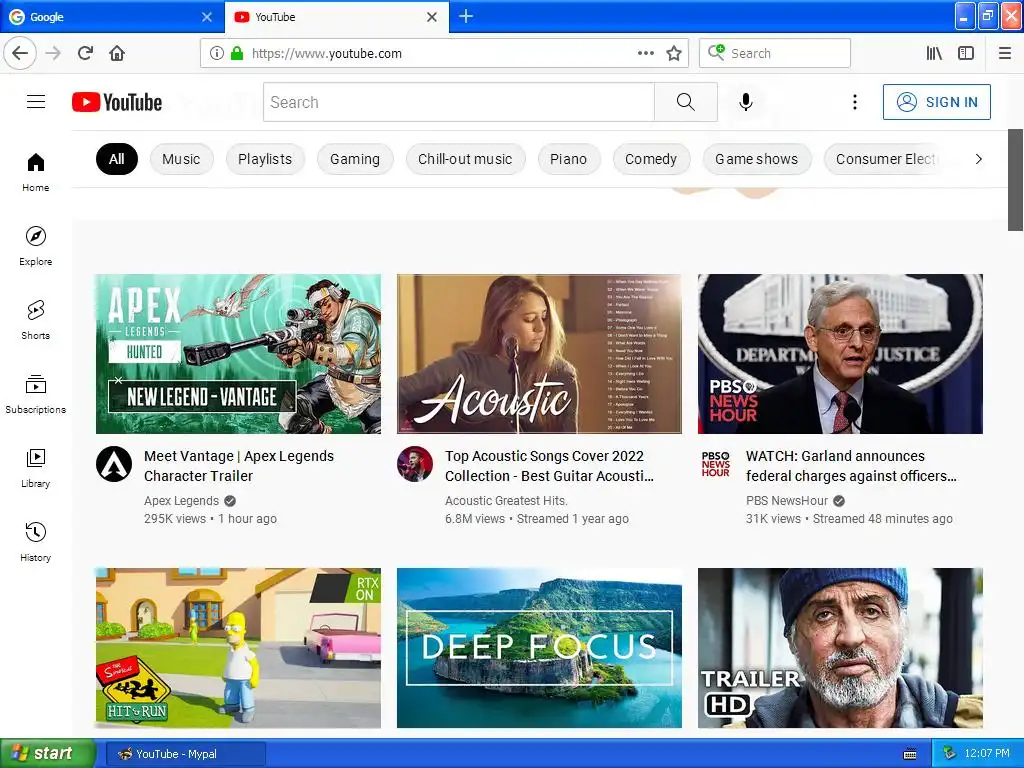The image size is (1024, 768).
Task: Open the Acoustic Greatest Hits channel link
Action: 506,501
